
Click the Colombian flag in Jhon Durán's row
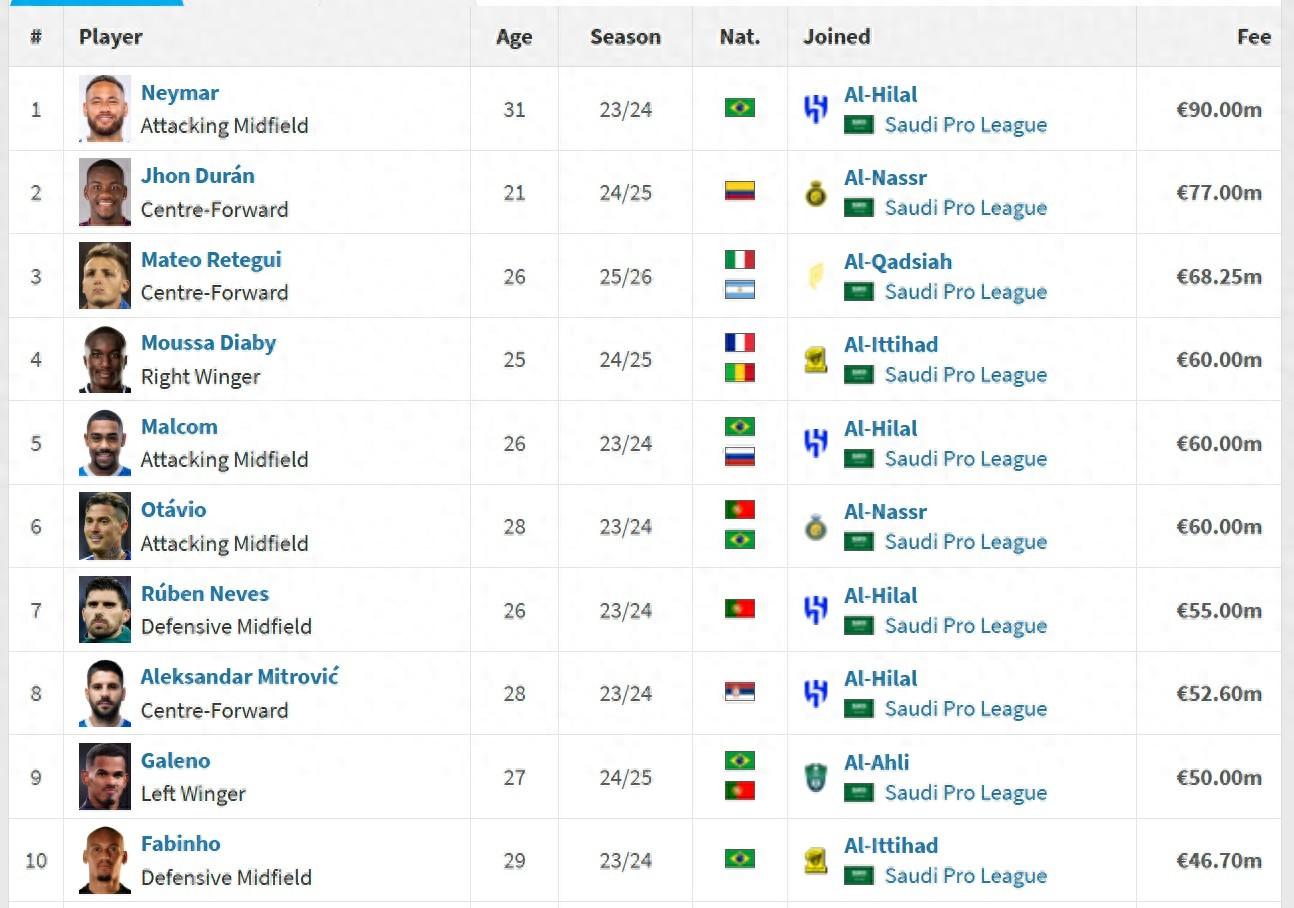tap(739, 191)
